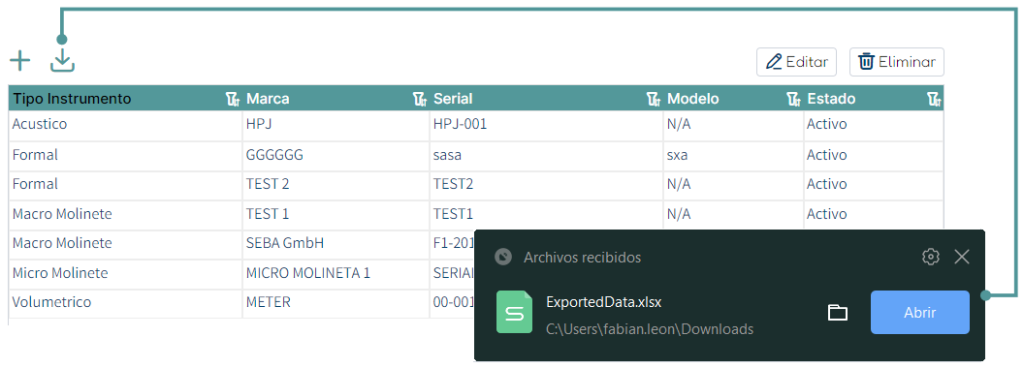Click the plus icon to add instrument
This screenshot has width=1024, height=368.
20,61
